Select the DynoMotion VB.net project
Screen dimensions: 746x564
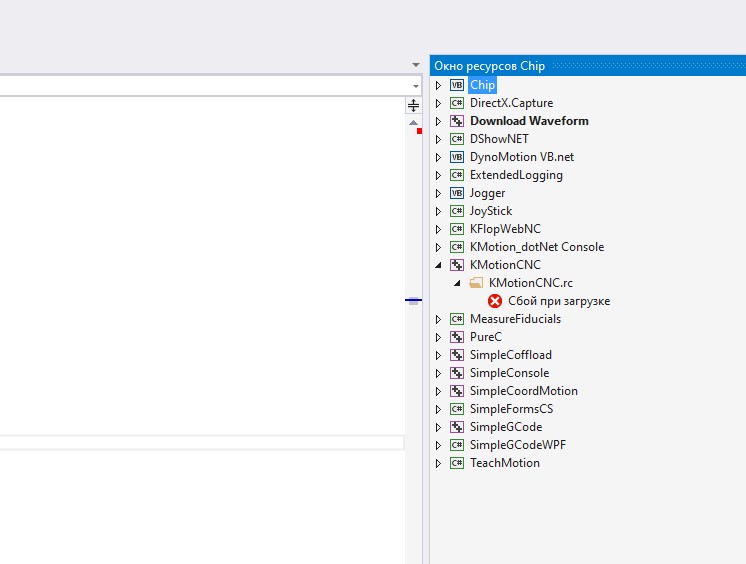(521, 157)
